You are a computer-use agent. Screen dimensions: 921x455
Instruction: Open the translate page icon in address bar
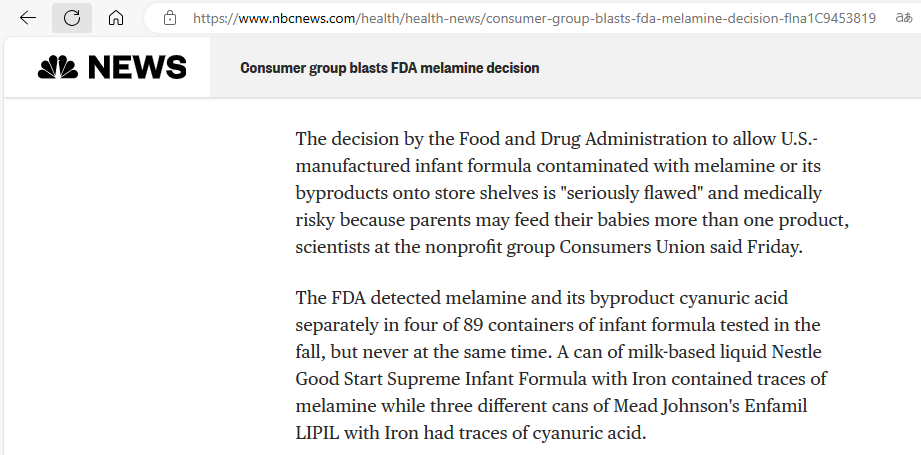click(906, 18)
